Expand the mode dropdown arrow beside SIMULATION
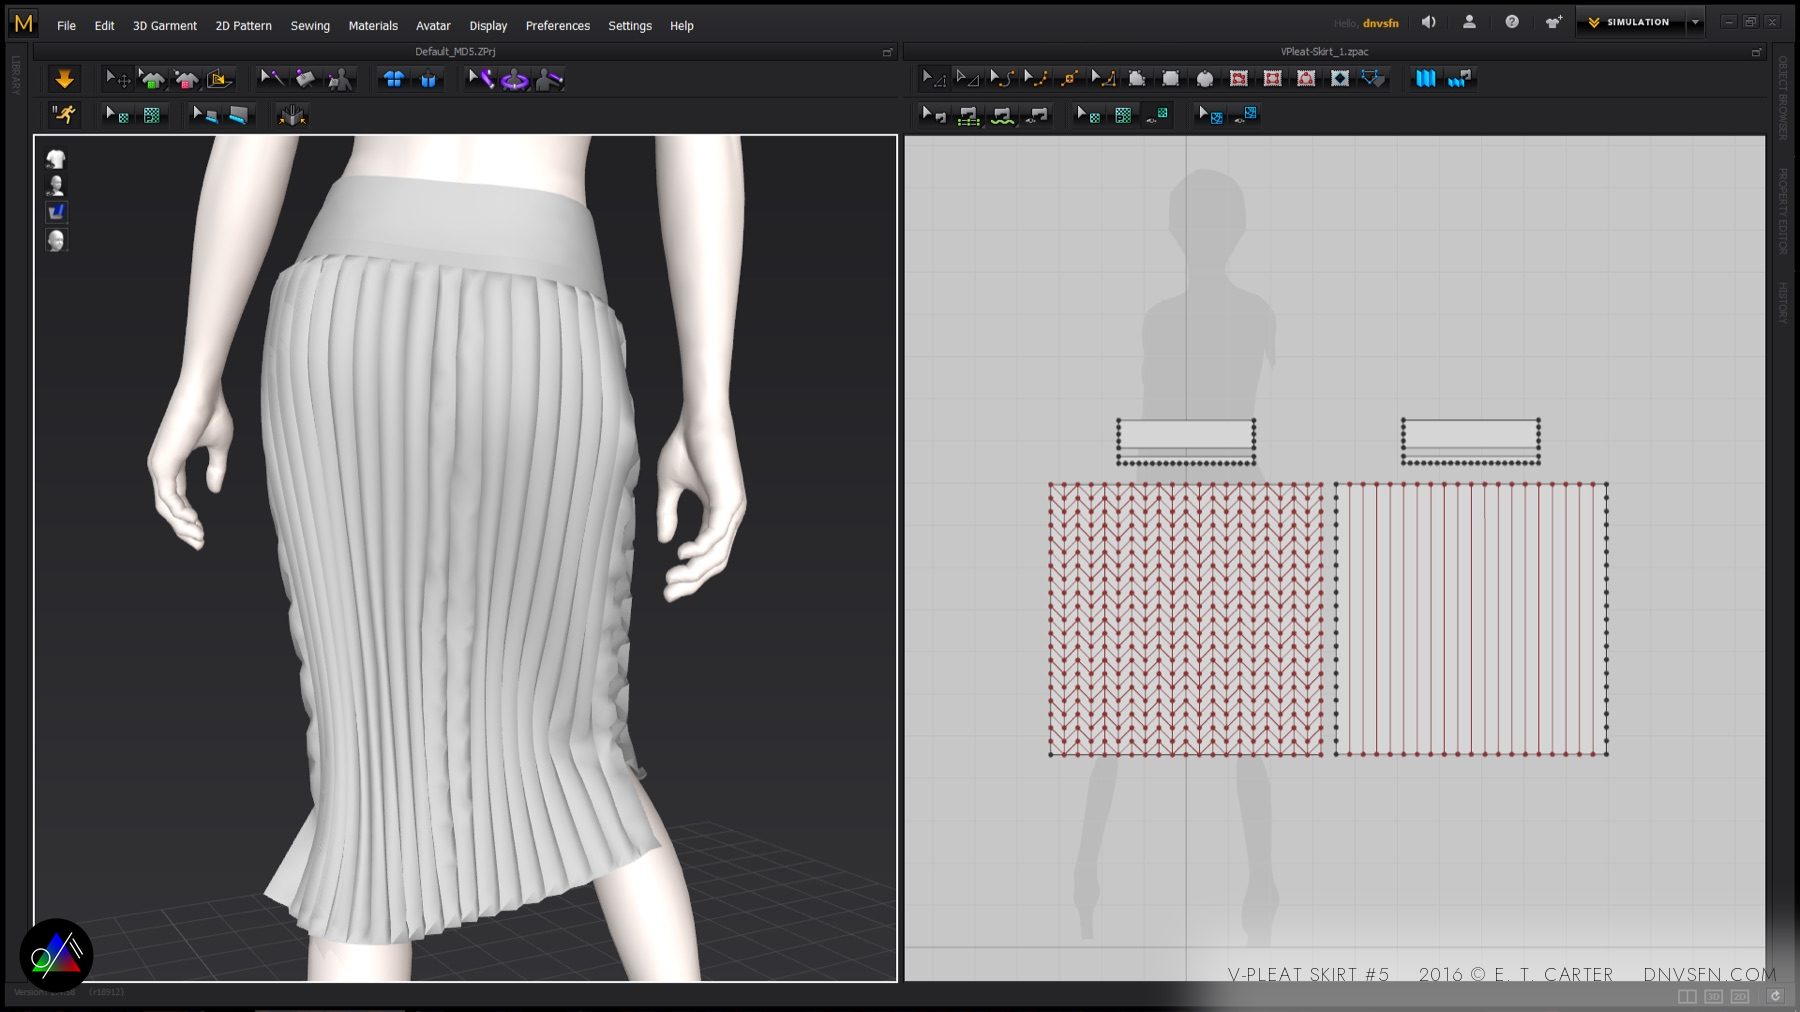Image resolution: width=1800 pixels, height=1012 pixels. click(x=1695, y=22)
